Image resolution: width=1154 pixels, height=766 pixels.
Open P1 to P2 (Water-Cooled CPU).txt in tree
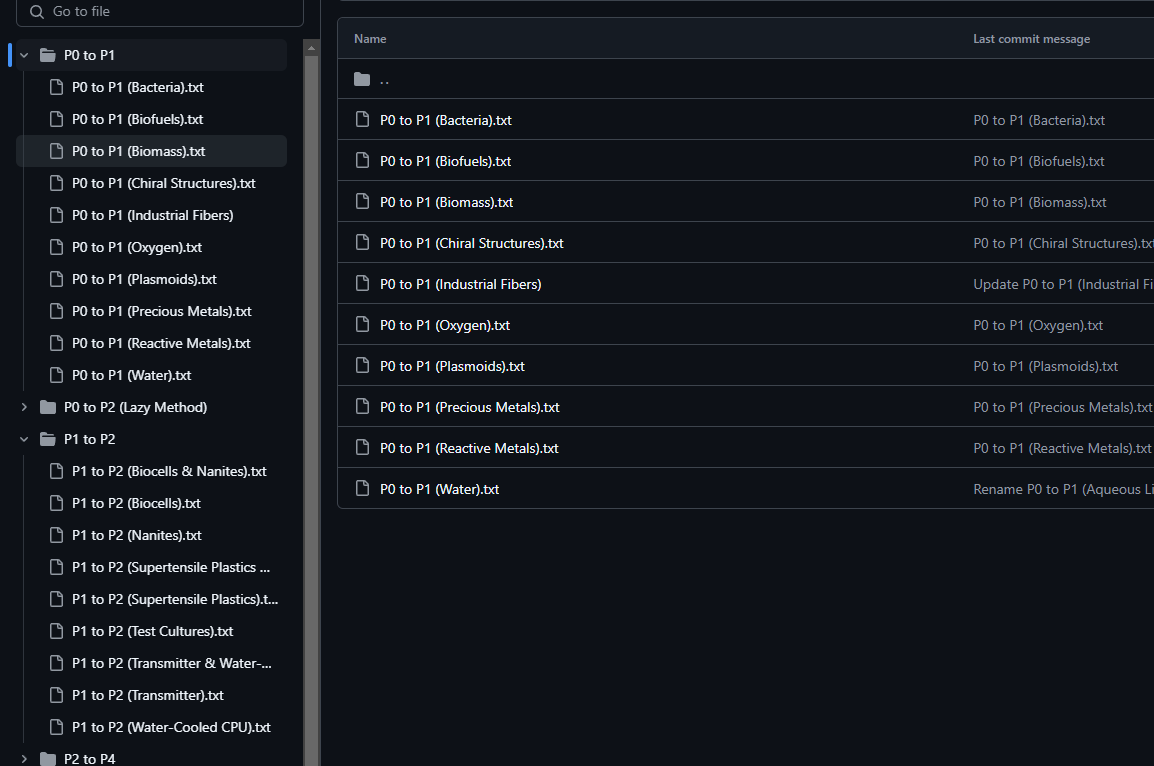pyautogui.click(x=171, y=727)
